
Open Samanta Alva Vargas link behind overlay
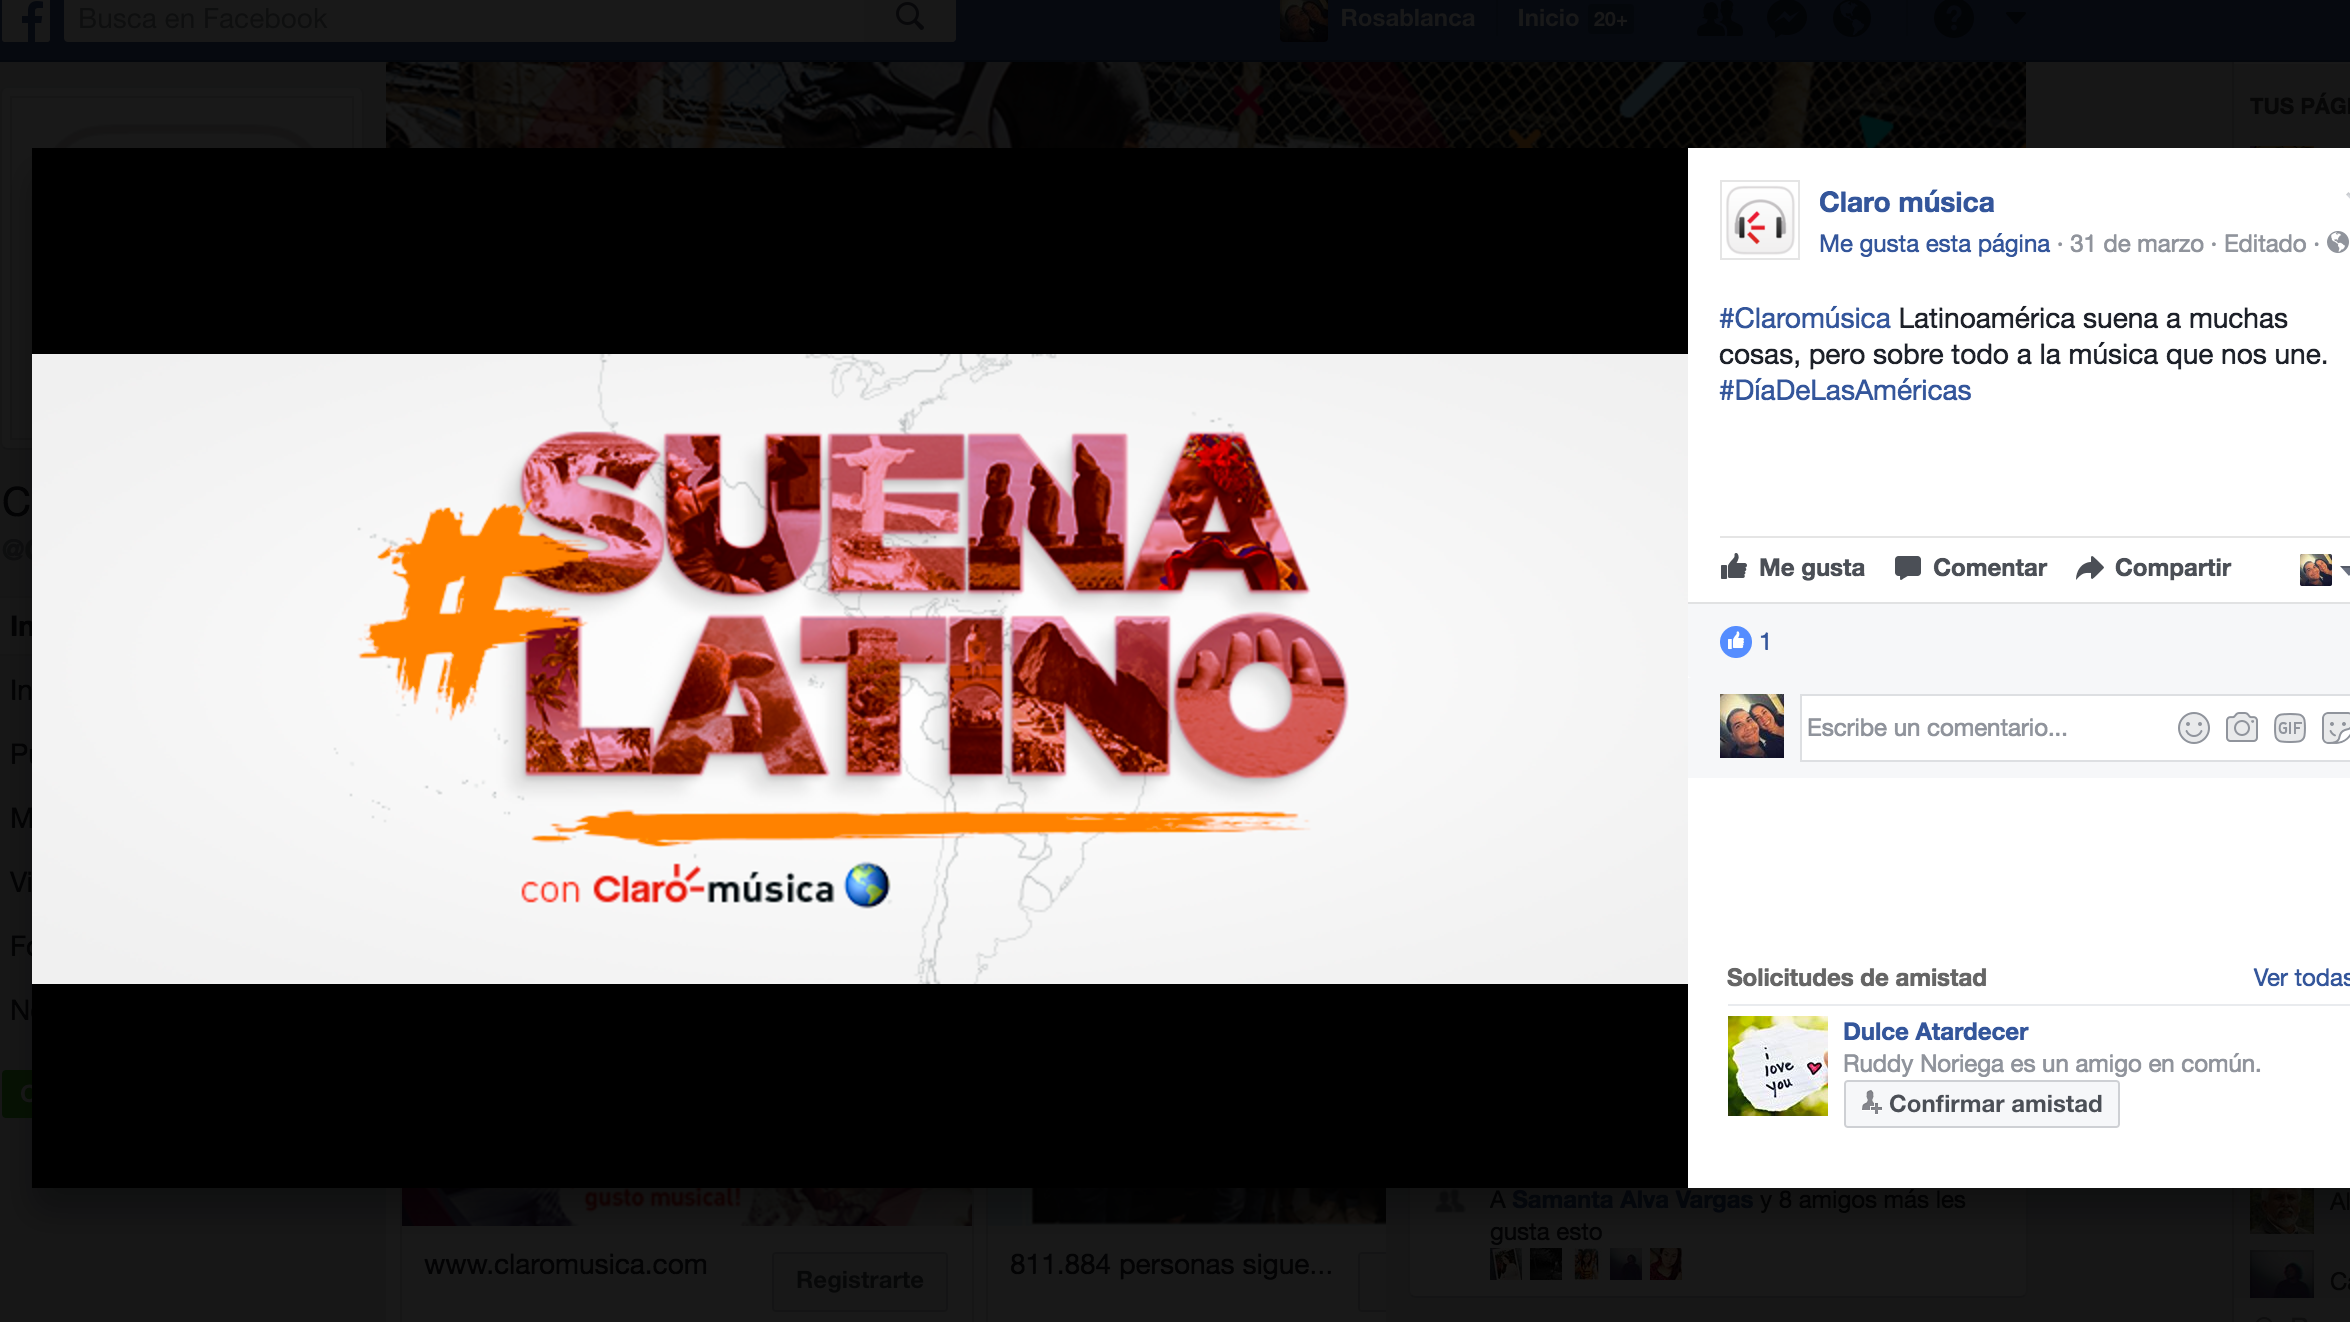click(x=1632, y=1200)
